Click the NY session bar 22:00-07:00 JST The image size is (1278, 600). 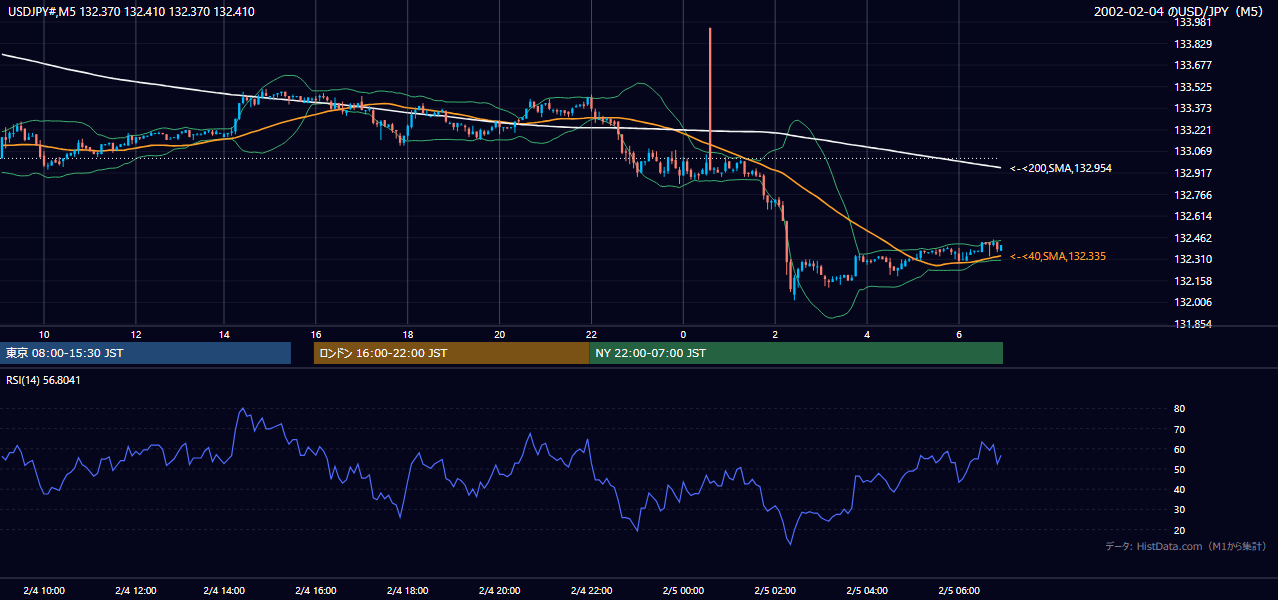click(x=796, y=353)
